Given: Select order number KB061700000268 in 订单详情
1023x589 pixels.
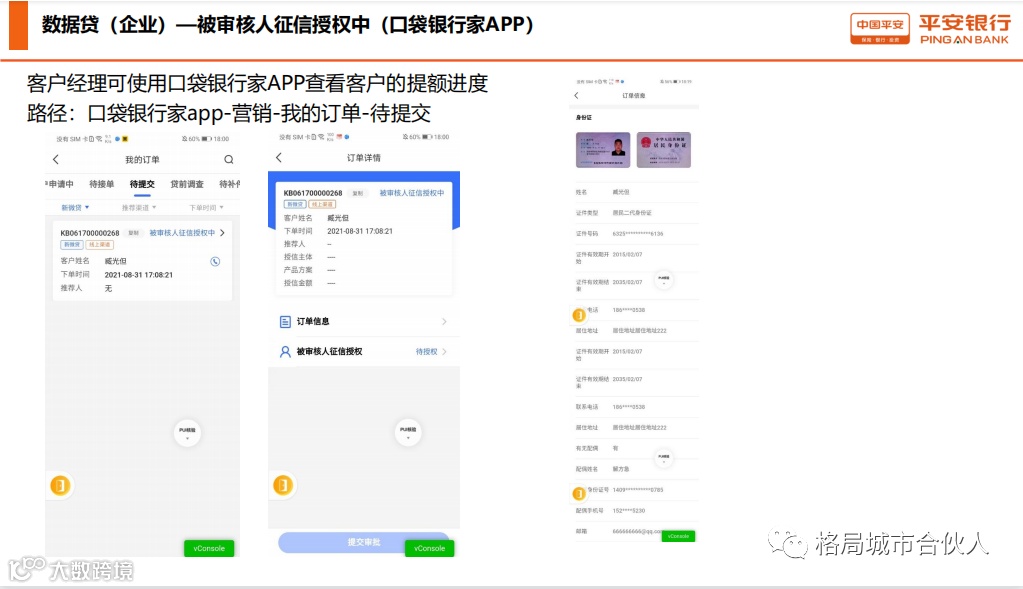Looking at the screenshot, I should click(313, 193).
